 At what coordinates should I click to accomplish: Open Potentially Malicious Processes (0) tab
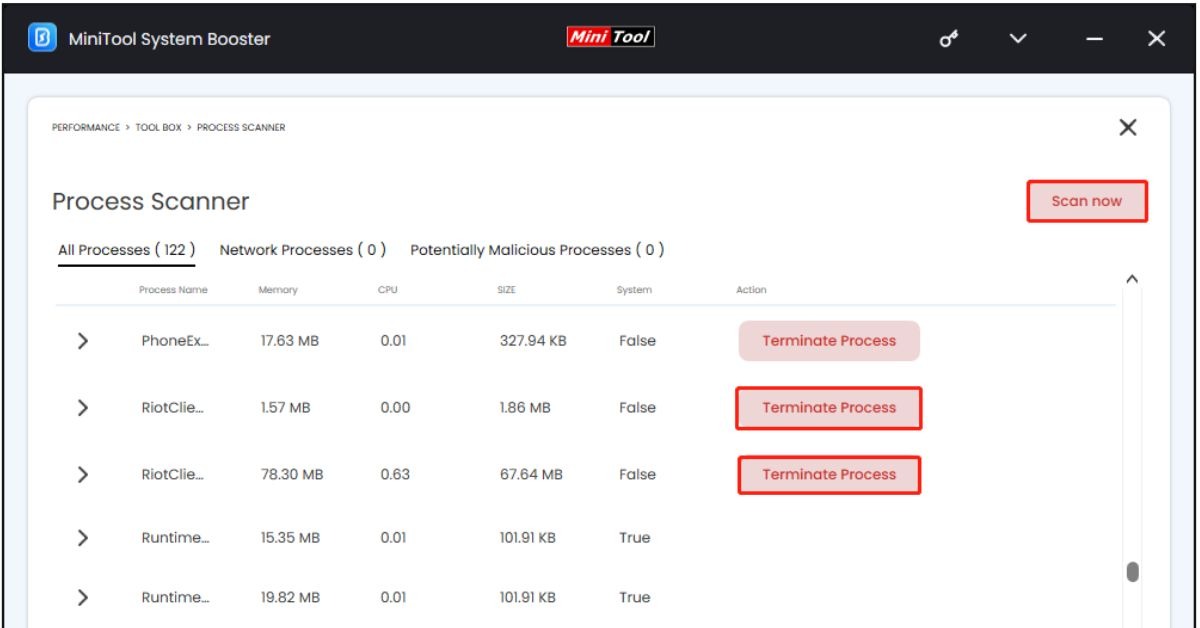tap(537, 250)
